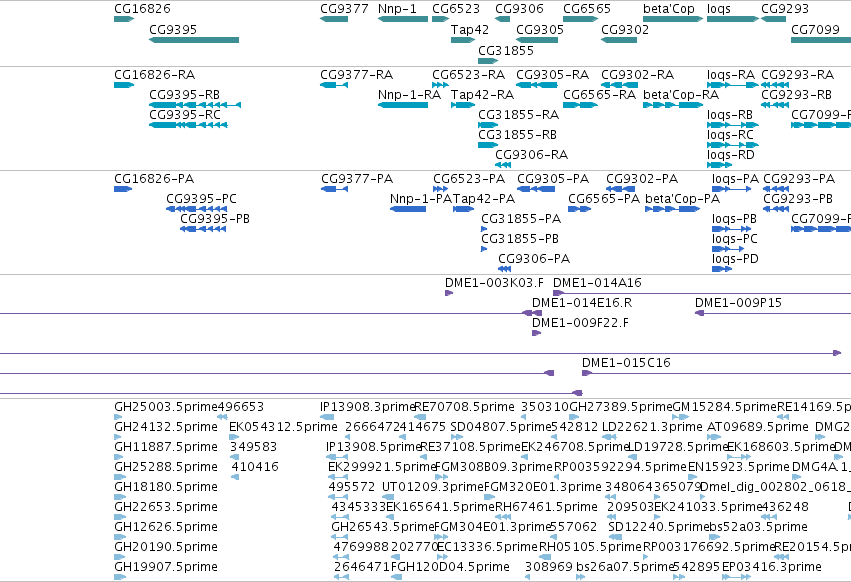Select transcript Nnp-1-RA

pyautogui.click(x=409, y=94)
